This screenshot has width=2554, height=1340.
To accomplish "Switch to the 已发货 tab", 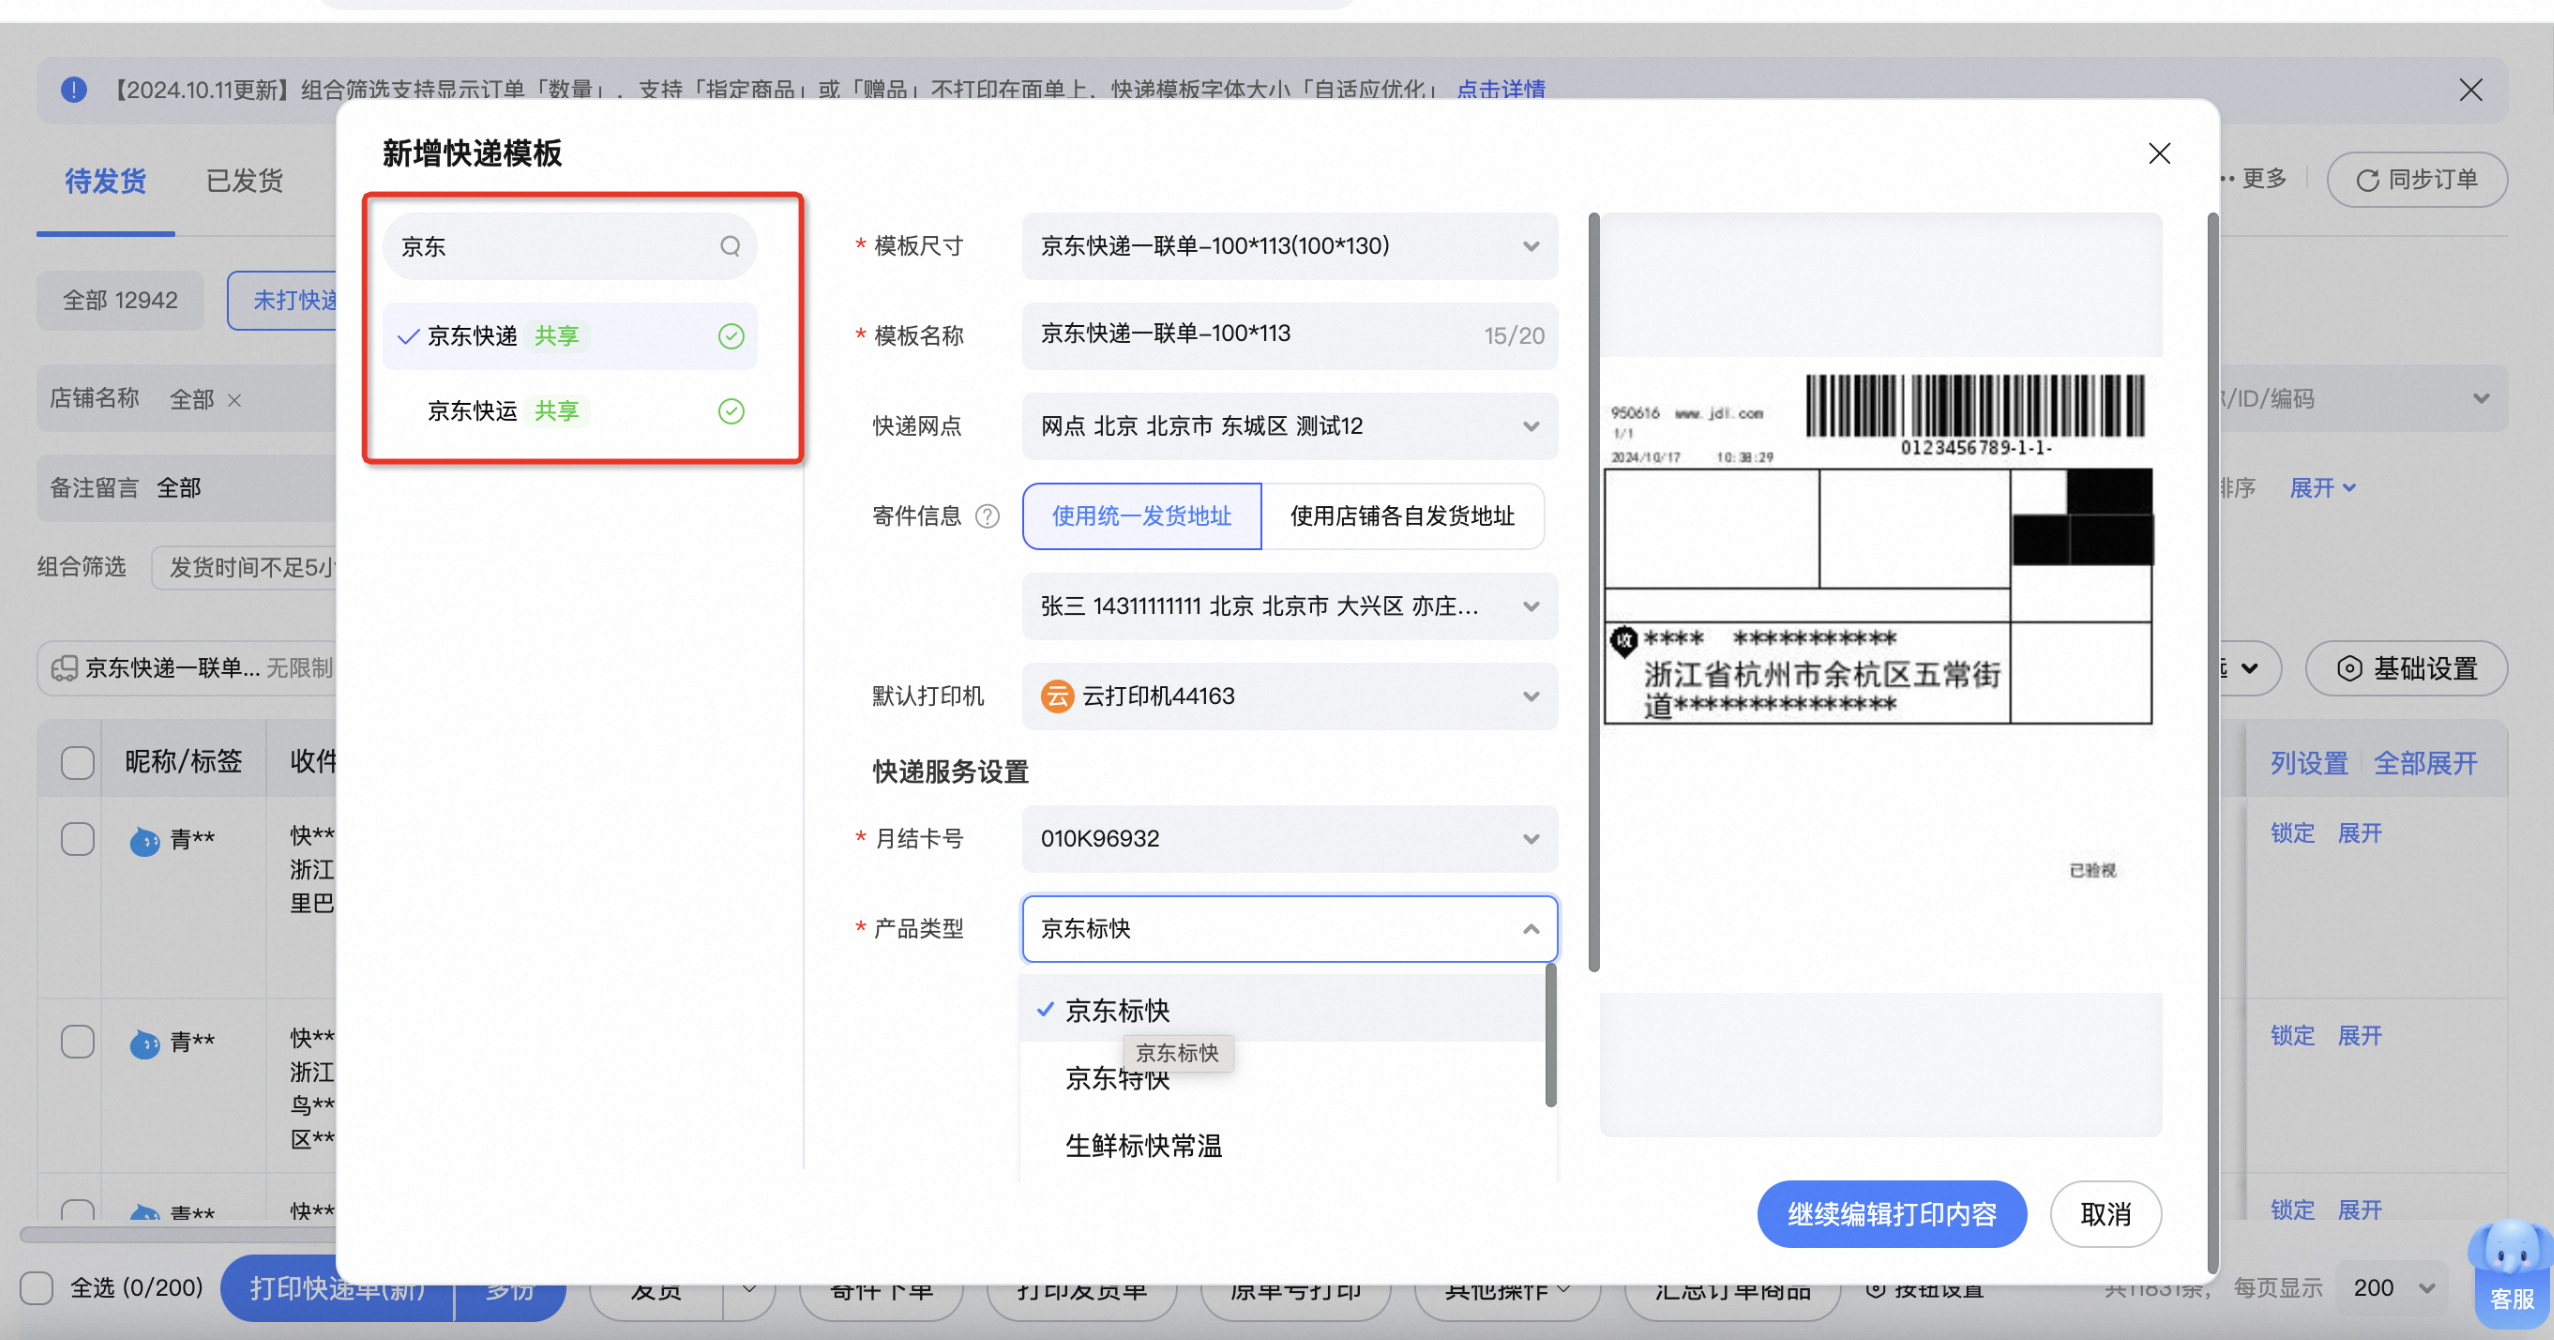I will coord(244,181).
